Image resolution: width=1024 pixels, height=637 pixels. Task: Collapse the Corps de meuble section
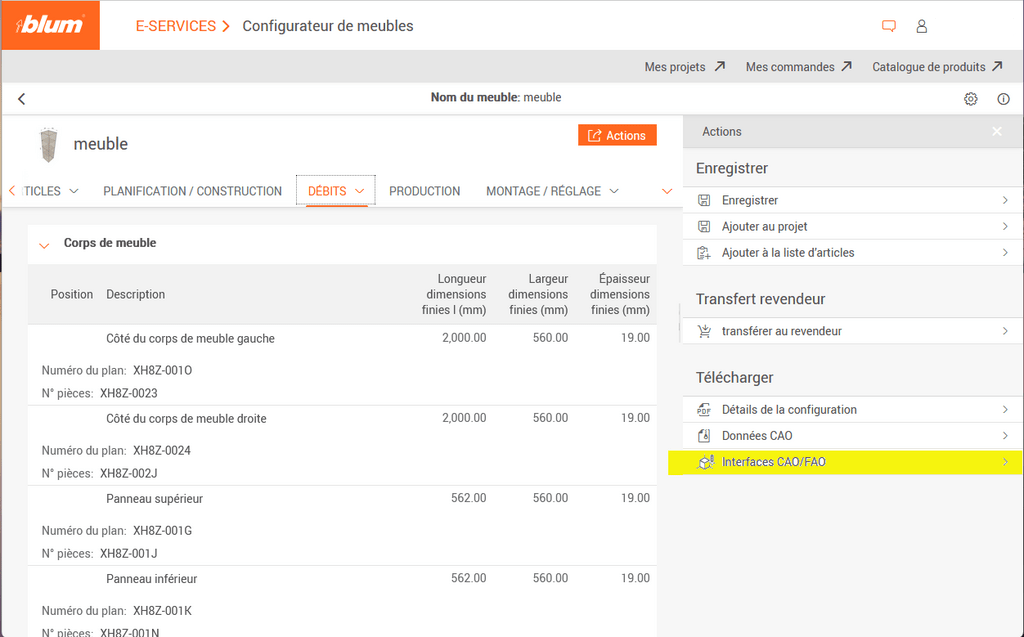(x=44, y=244)
